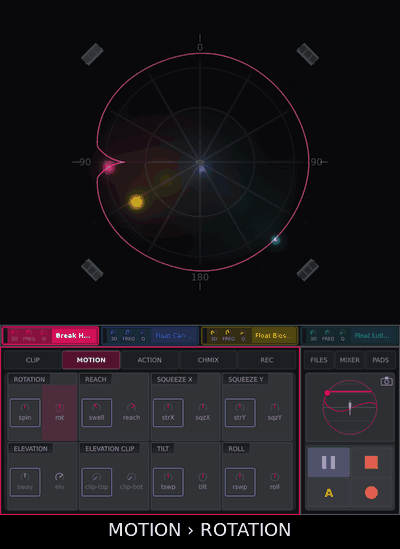Go to the REC tab
This screenshot has width=400, height=549.
267,360
